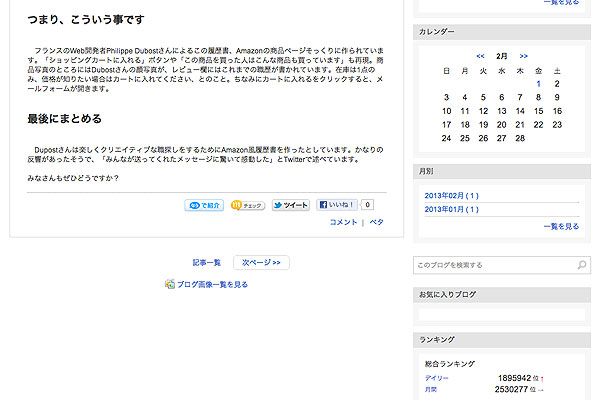Viewport: 600px width, 400px height.
Task: Click the Facebook like count box showing 0
Action: (367, 205)
